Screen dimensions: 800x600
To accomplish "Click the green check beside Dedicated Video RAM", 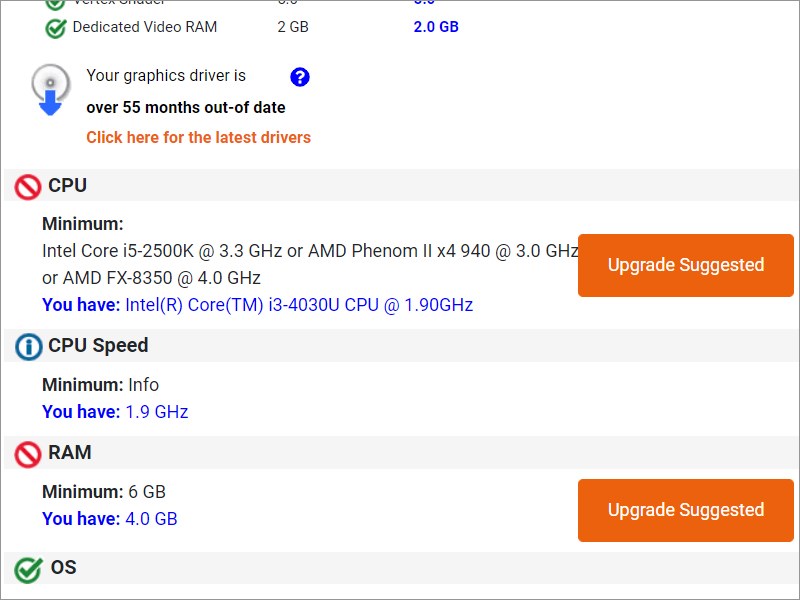I will click(x=56, y=28).
